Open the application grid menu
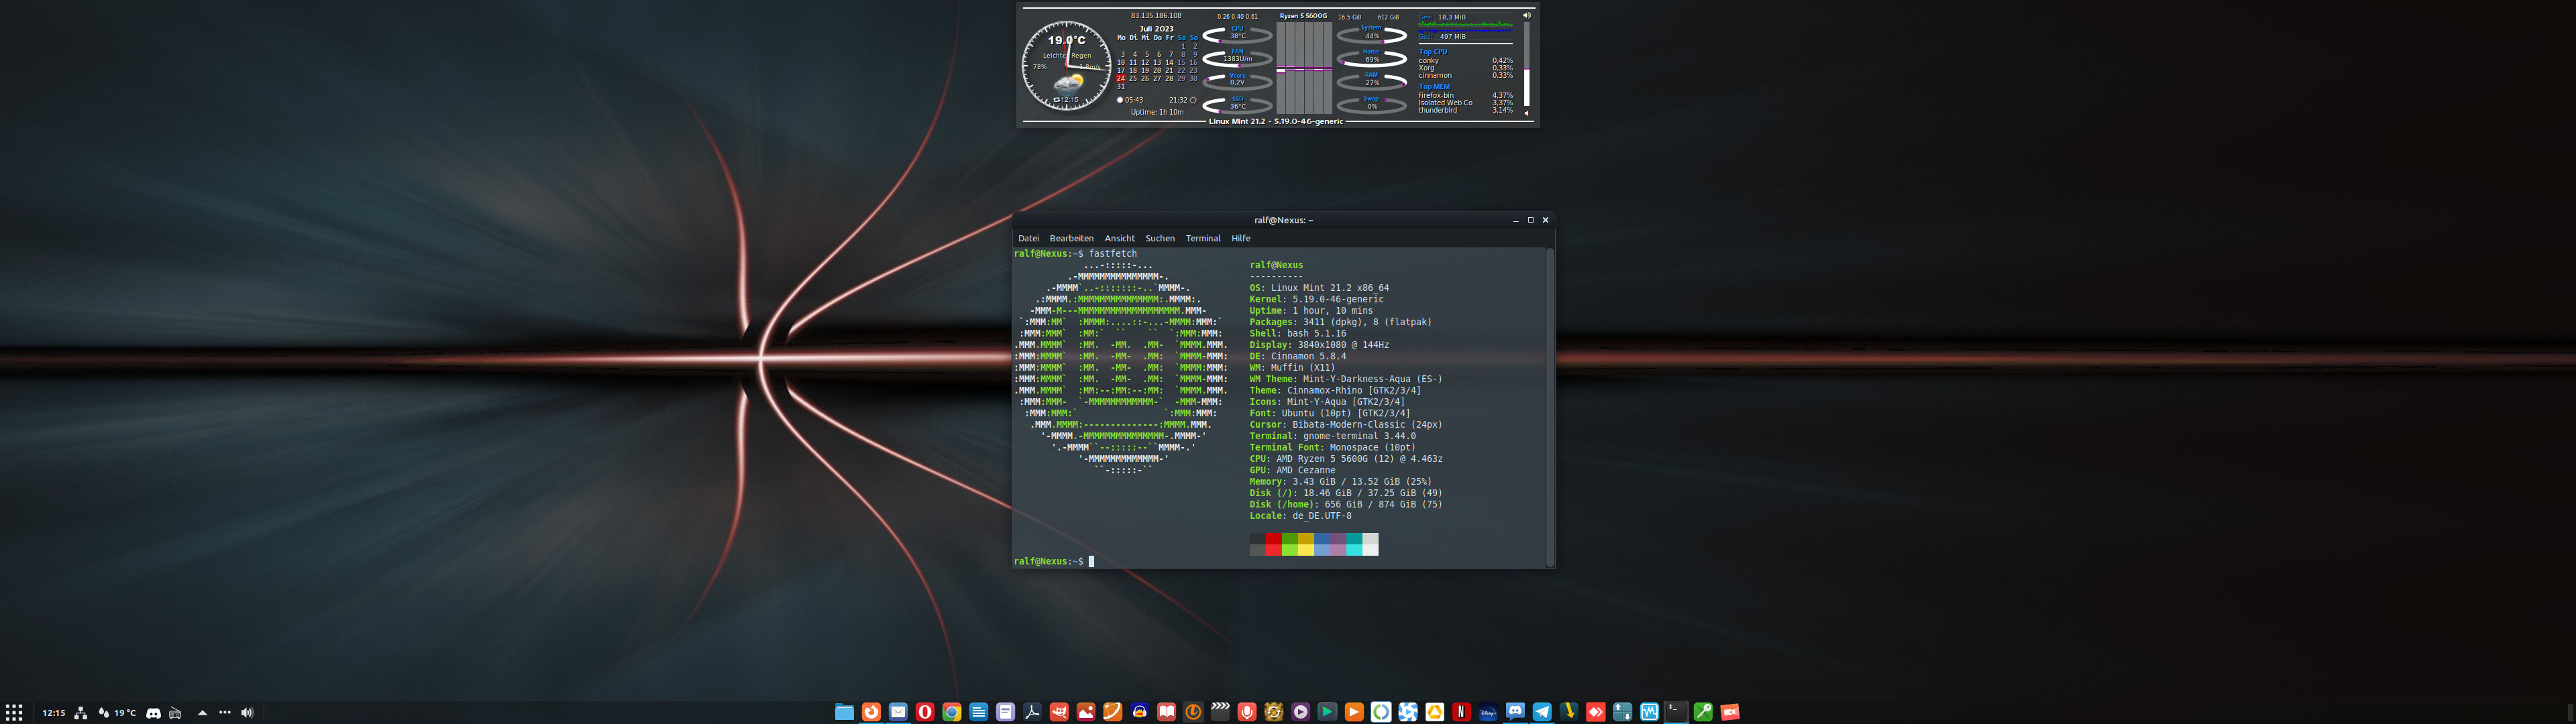The width and height of the screenshot is (2576, 724). point(14,713)
